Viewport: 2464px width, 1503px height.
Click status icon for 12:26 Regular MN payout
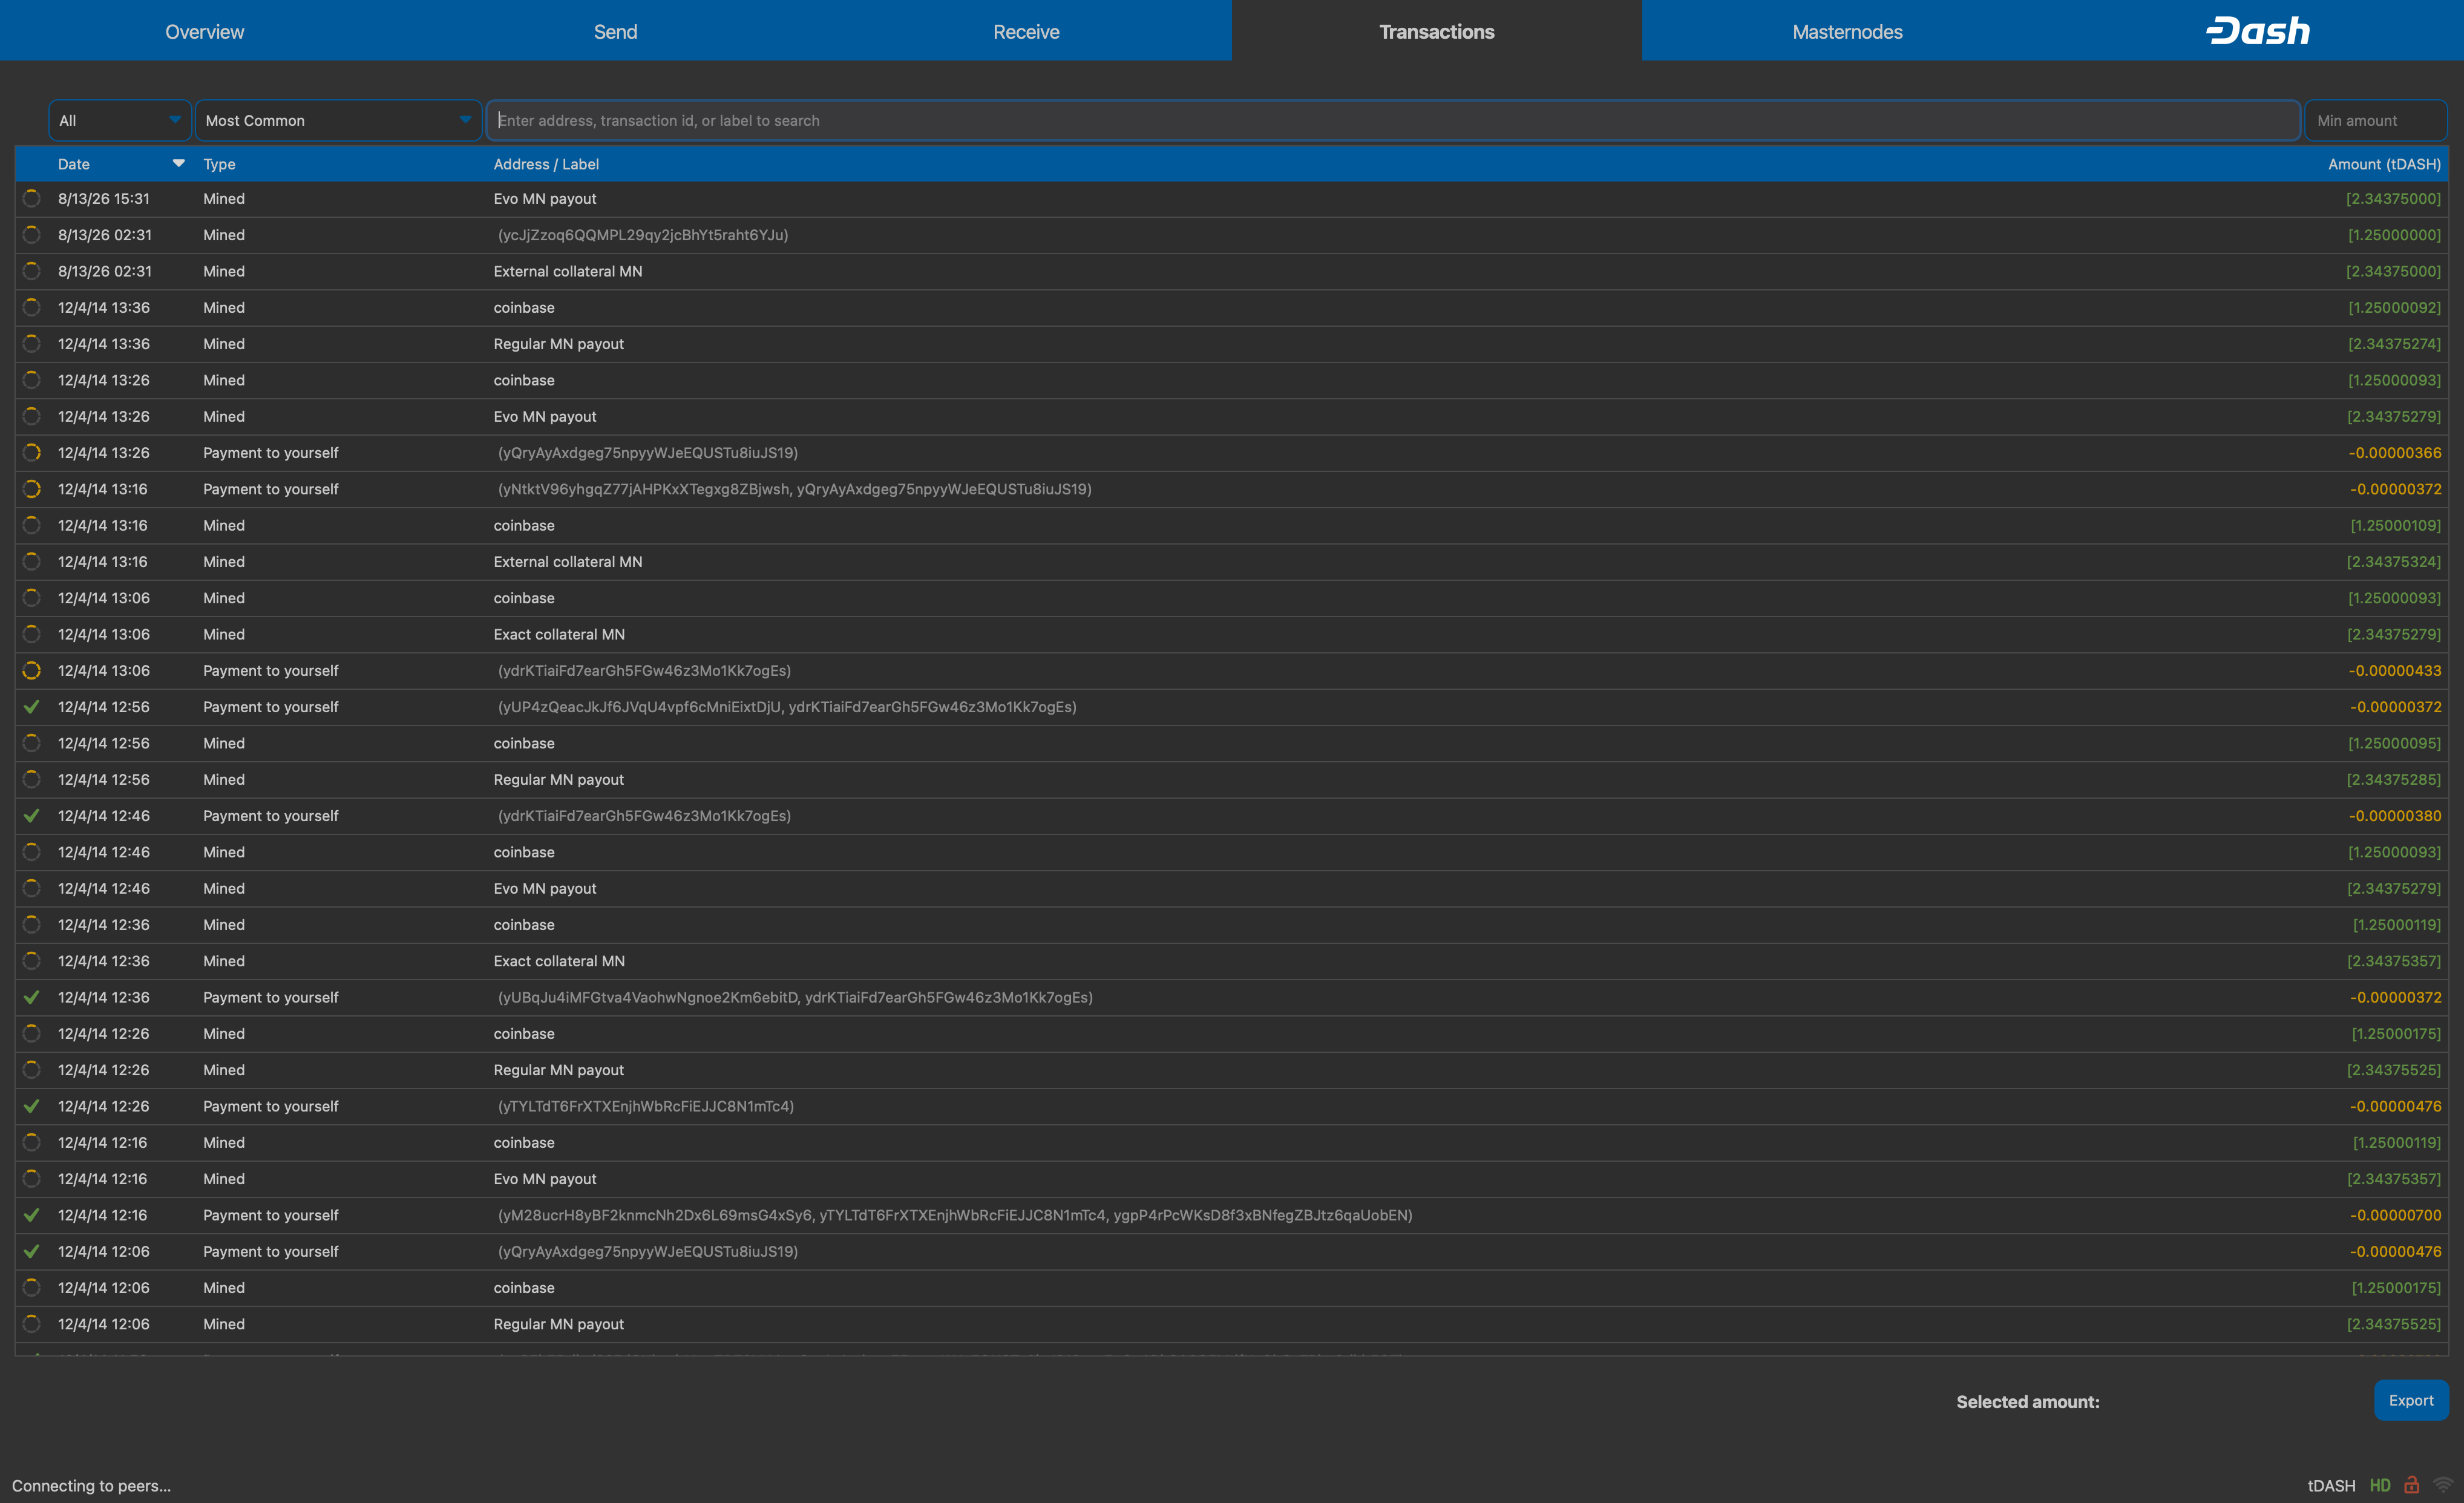(x=32, y=1070)
